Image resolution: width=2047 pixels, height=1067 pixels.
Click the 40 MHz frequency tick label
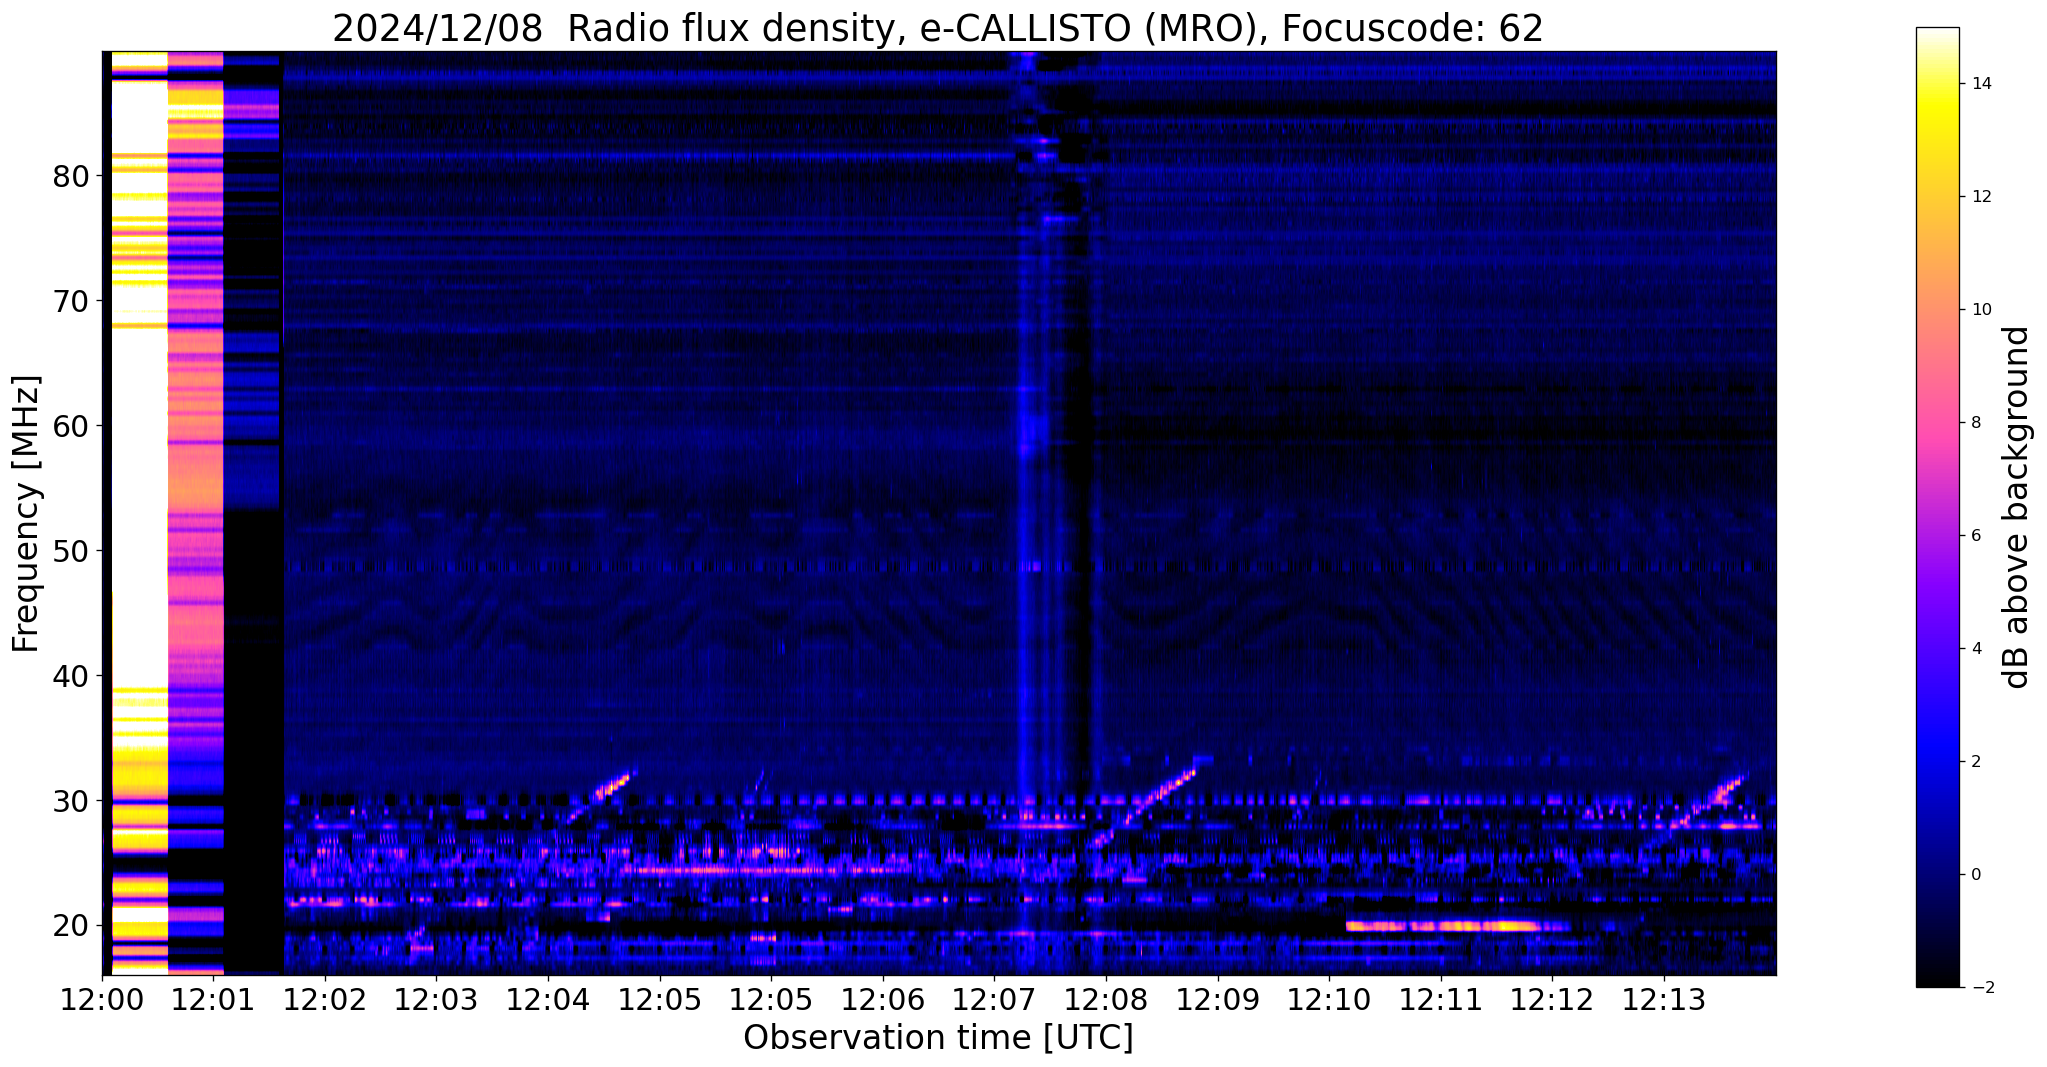point(69,676)
